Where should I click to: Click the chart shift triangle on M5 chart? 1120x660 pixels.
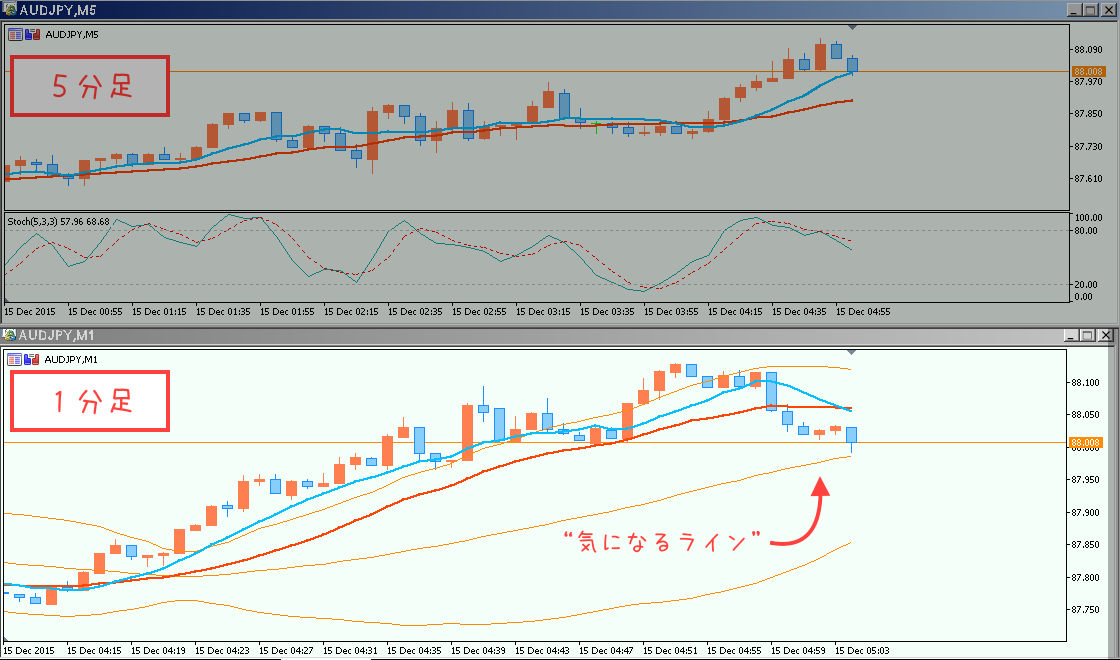851,27
